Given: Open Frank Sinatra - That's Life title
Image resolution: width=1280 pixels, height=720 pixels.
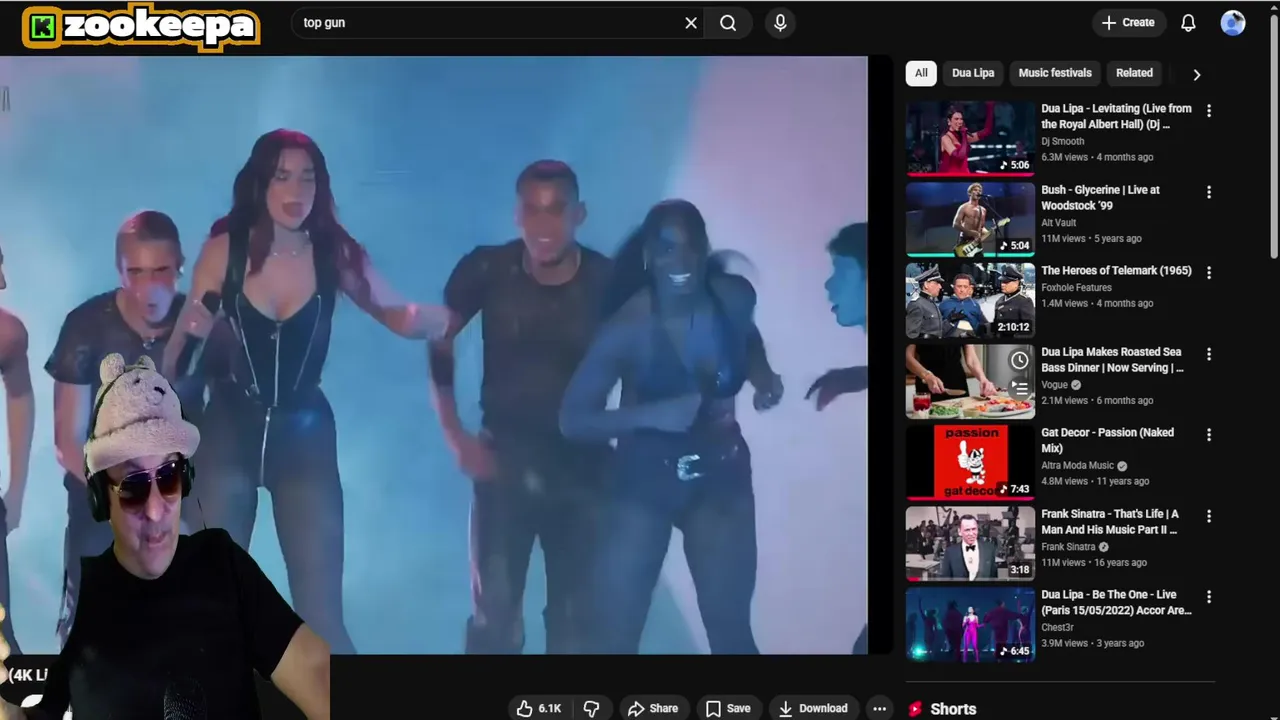Looking at the screenshot, I should click(1110, 521).
